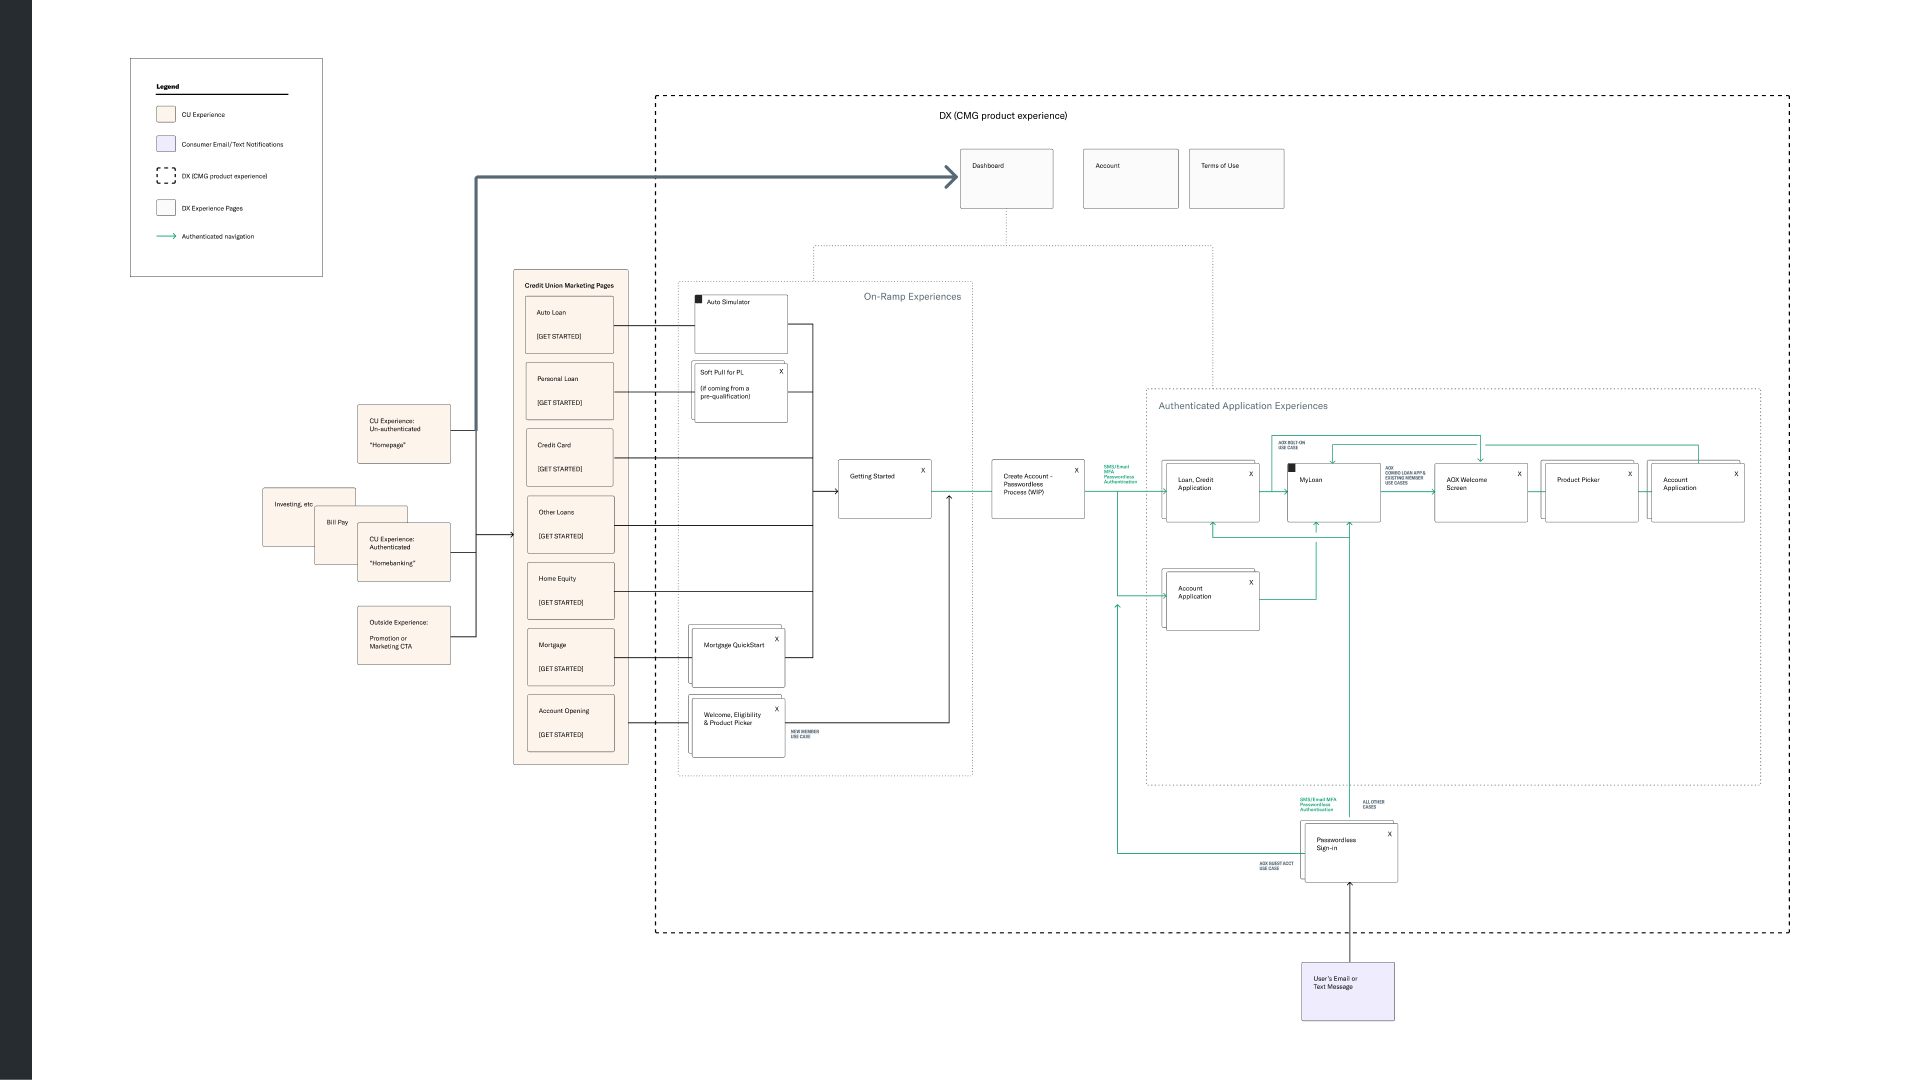This screenshot has height=1080, width=1920.
Task: Click the X mark on Getting Started box
Action: 923,470
